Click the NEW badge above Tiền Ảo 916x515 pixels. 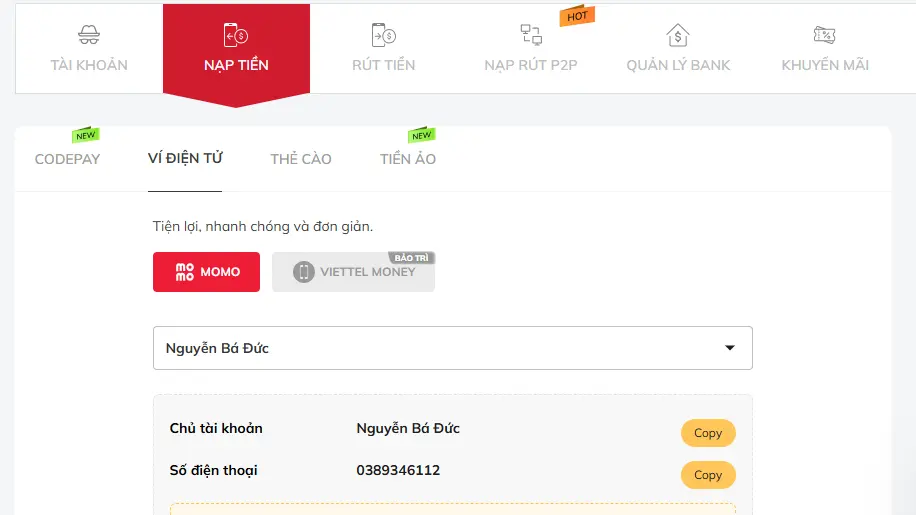click(x=421, y=135)
